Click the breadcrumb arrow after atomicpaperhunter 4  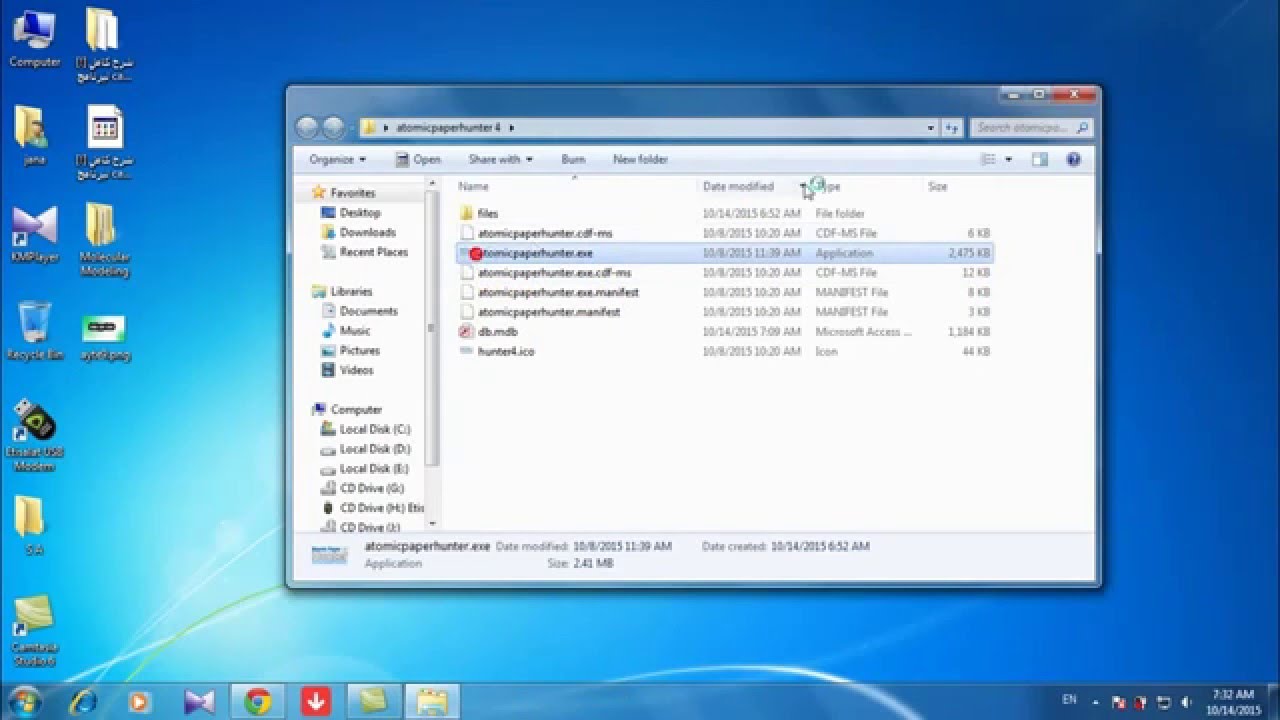[511, 128]
